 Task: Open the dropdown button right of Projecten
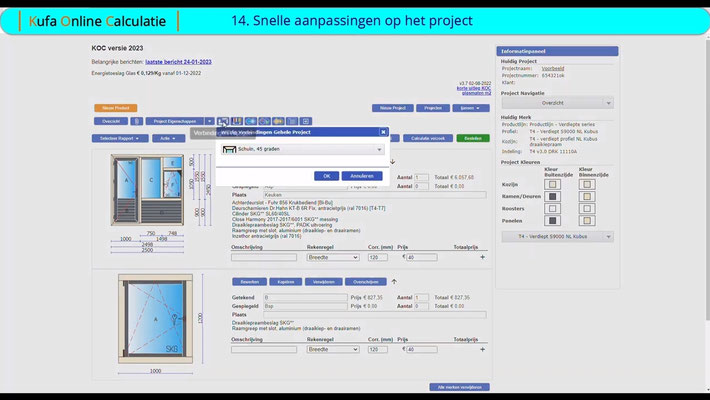471,108
